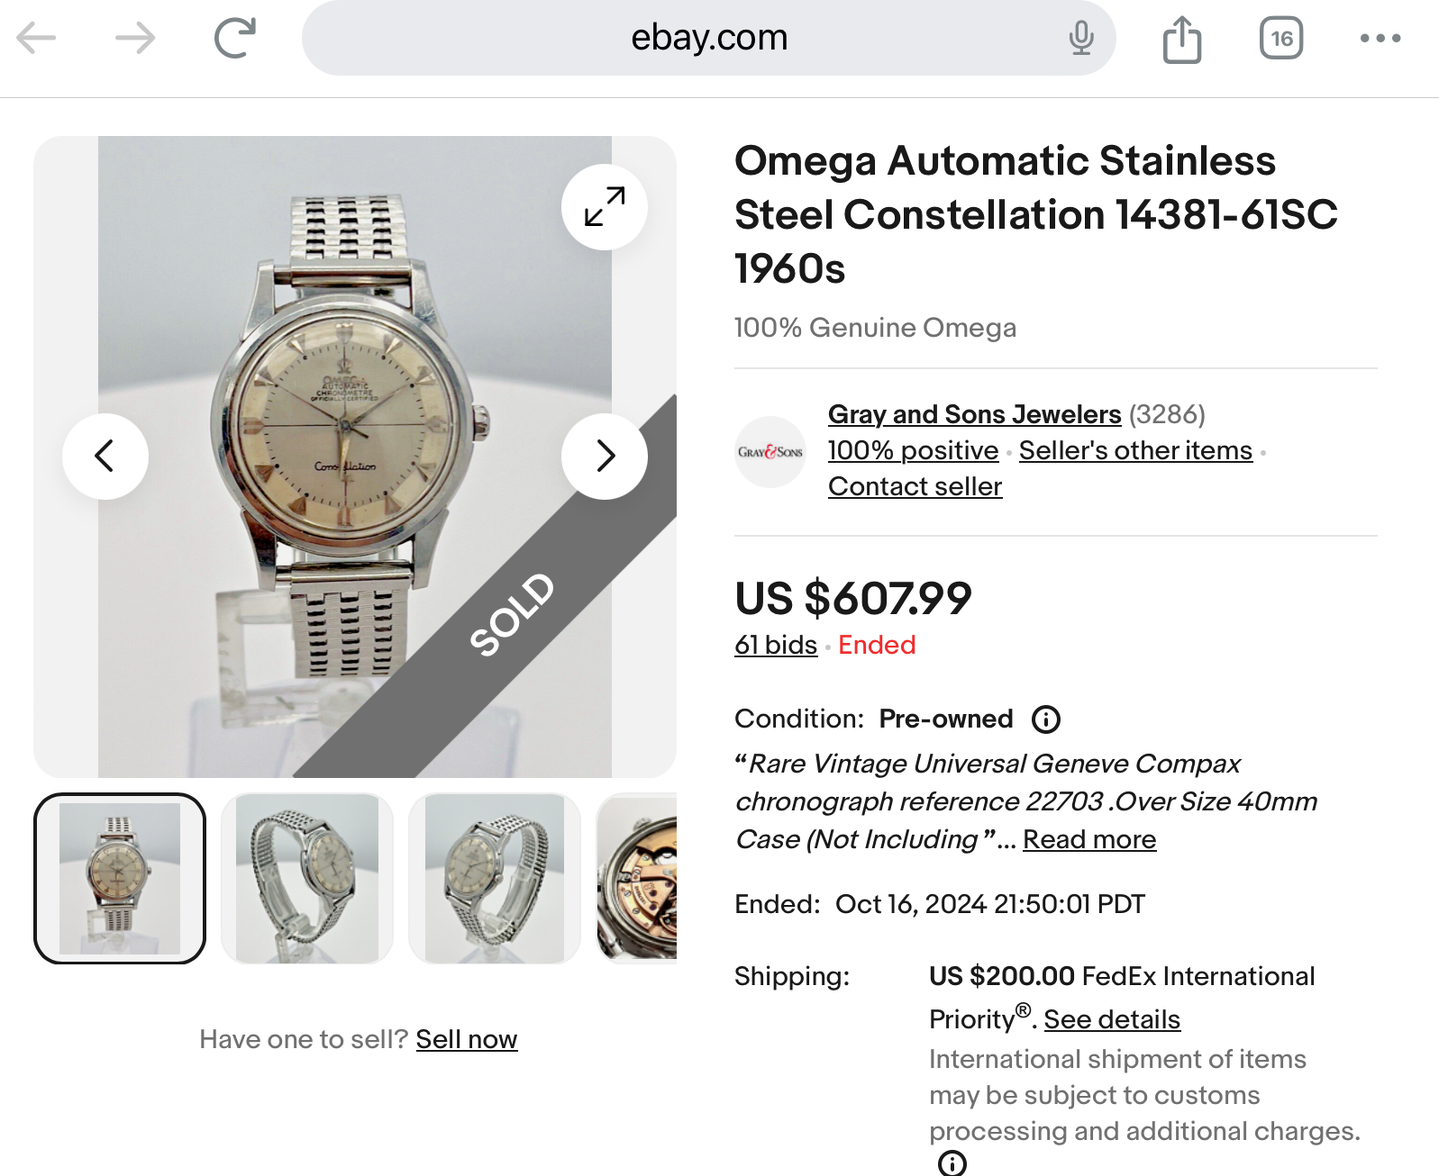Screen dimensions: 1439x1176
Task: Open shipping See details link
Action: (x=1112, y=1020)
